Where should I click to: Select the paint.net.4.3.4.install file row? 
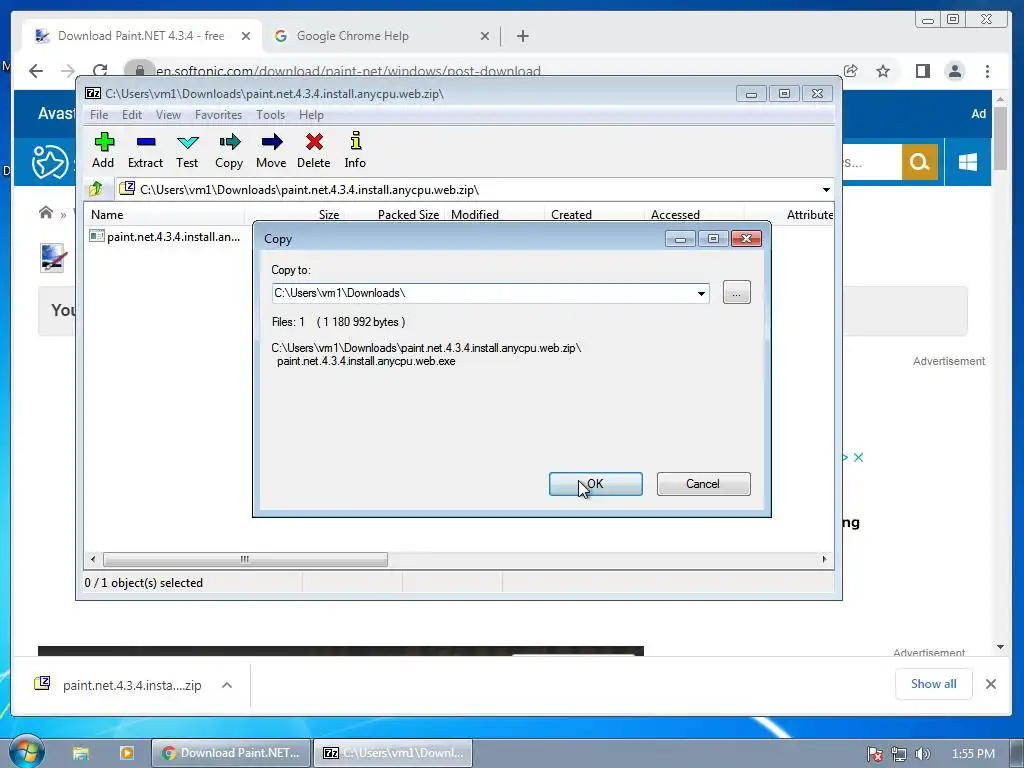(165, 236)
